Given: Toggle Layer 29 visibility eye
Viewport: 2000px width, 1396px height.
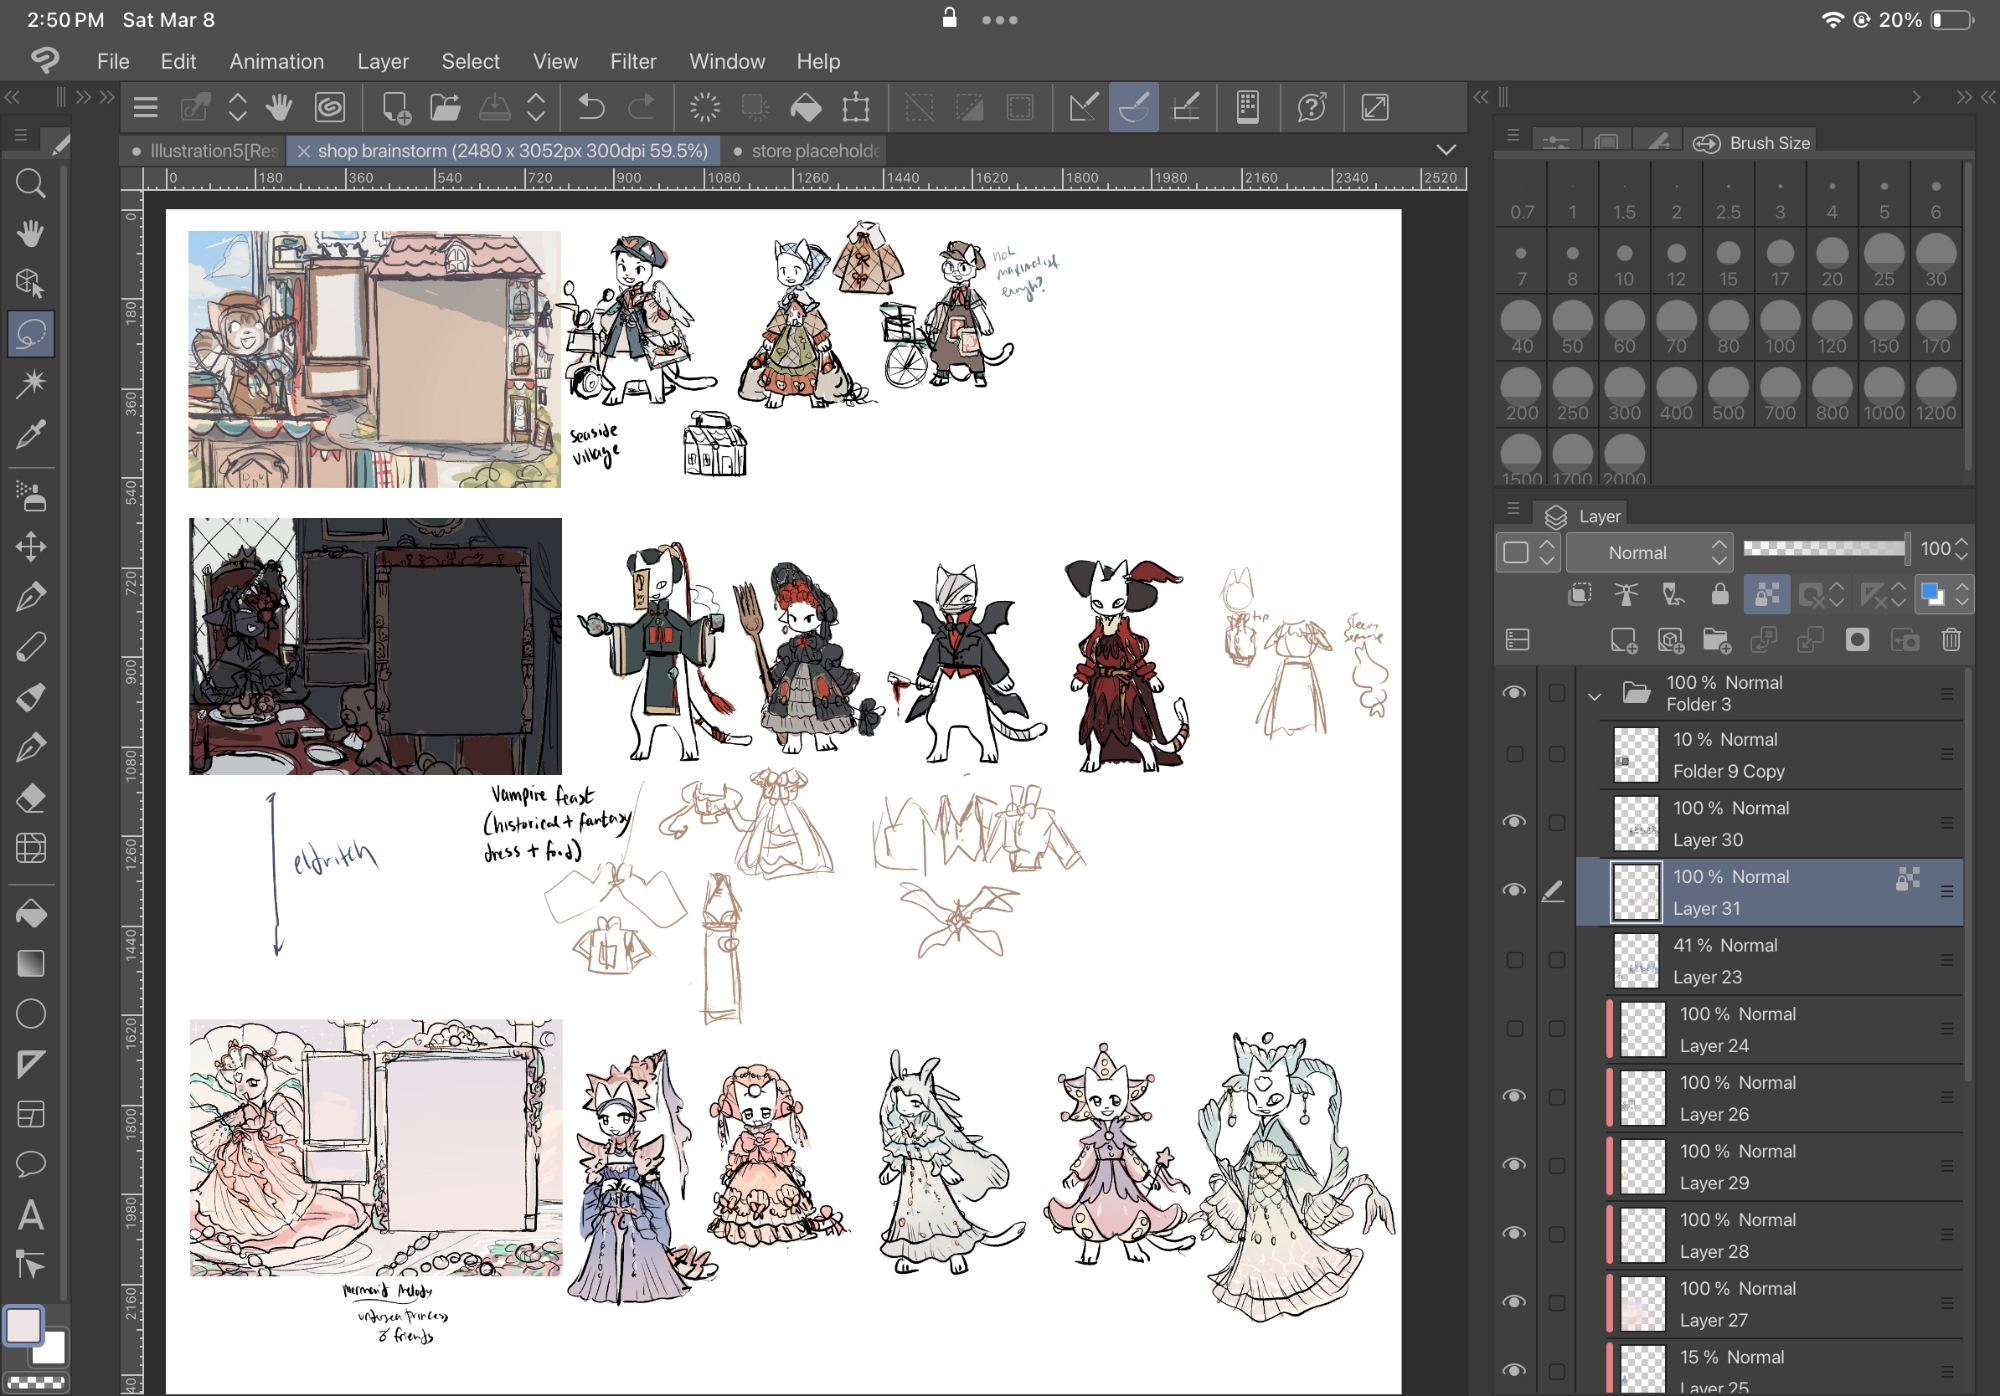Looking at the screenshot, I should point(1515,1165).
